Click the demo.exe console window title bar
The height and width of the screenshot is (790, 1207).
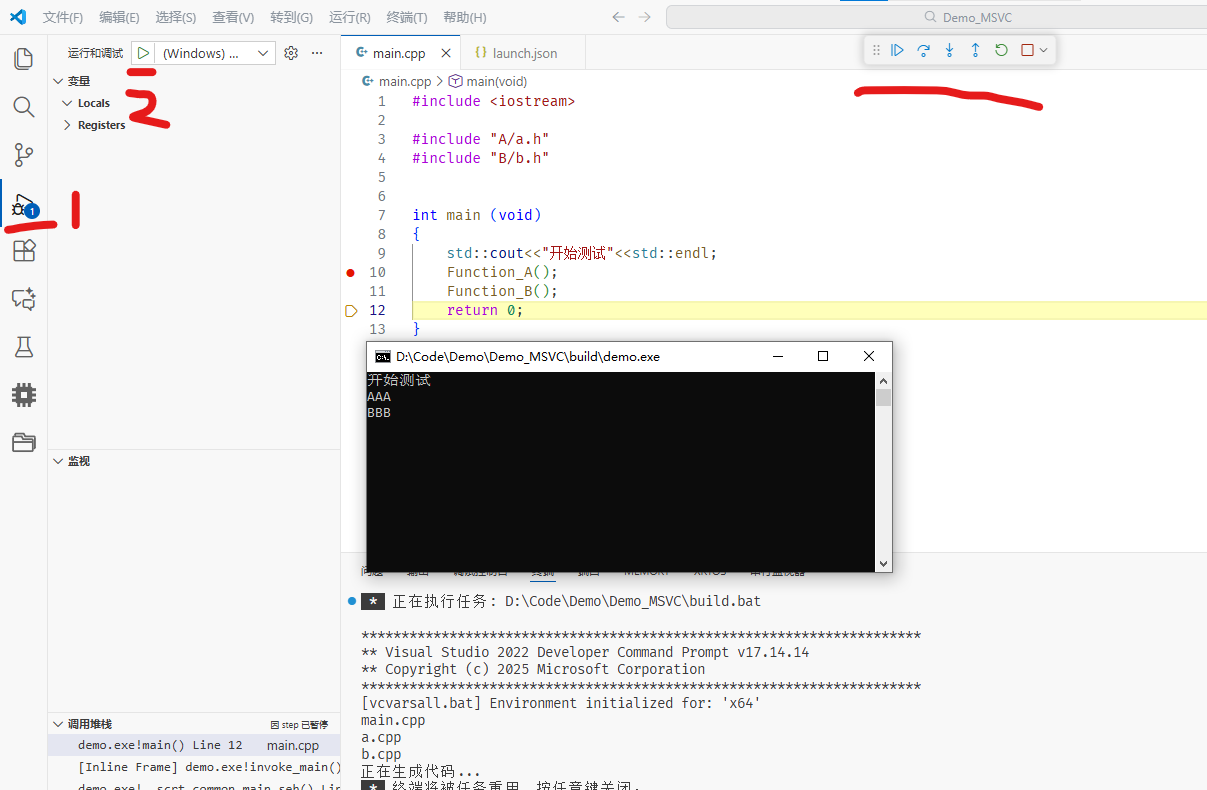[629, 356]
